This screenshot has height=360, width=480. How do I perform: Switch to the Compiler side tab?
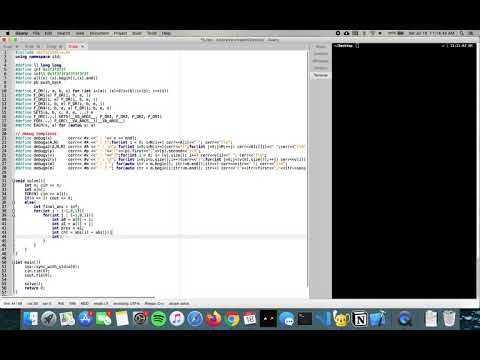pos(320,54)
